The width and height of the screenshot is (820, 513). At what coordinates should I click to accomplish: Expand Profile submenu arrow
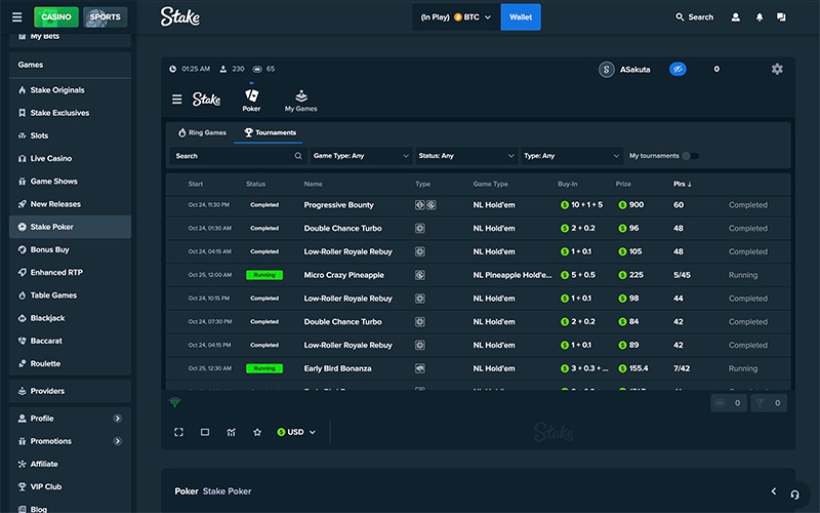[117, 418]
